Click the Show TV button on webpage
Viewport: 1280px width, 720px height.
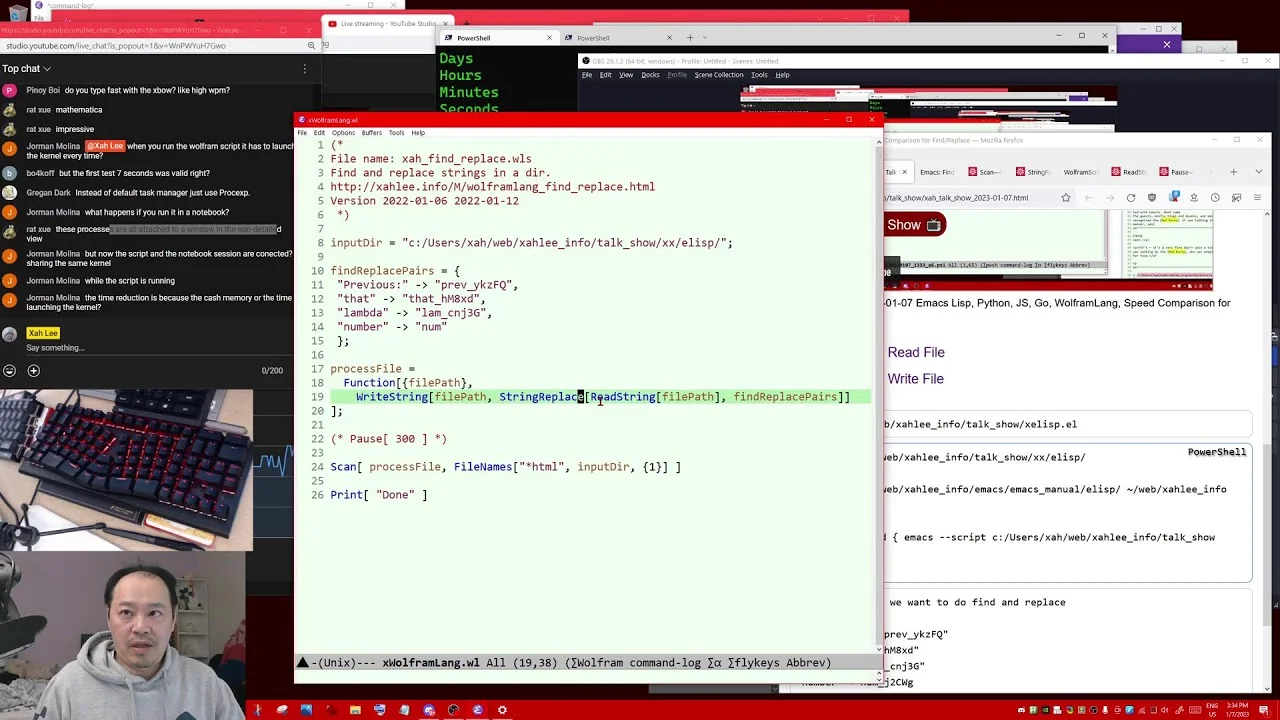pos(914,225)
